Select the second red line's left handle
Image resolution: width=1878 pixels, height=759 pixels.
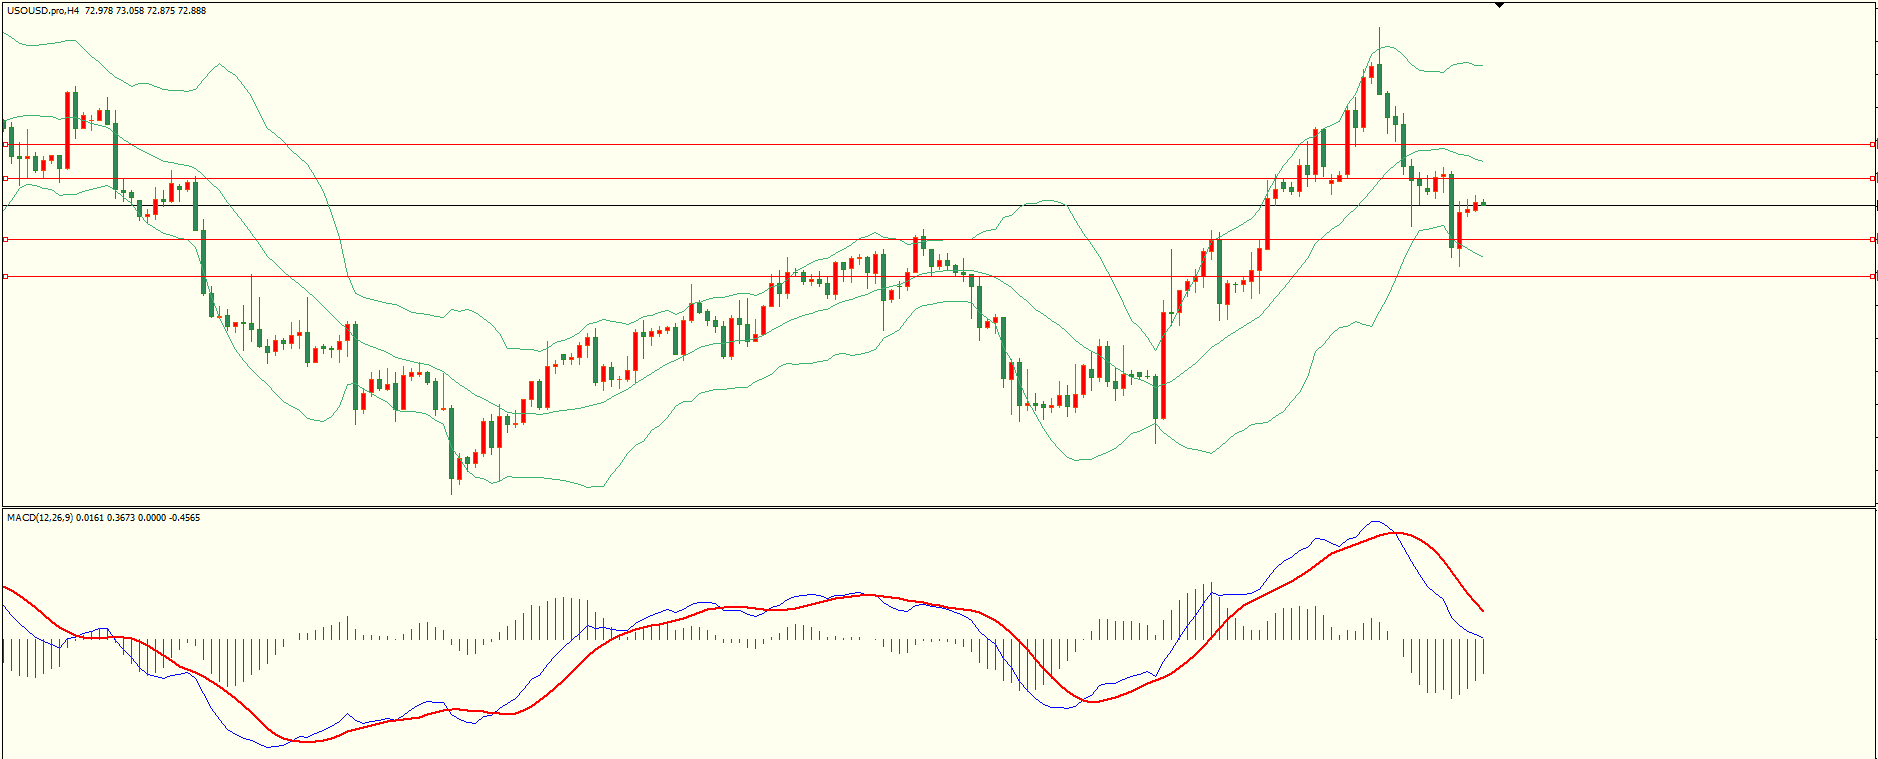[x=6, y=179]
